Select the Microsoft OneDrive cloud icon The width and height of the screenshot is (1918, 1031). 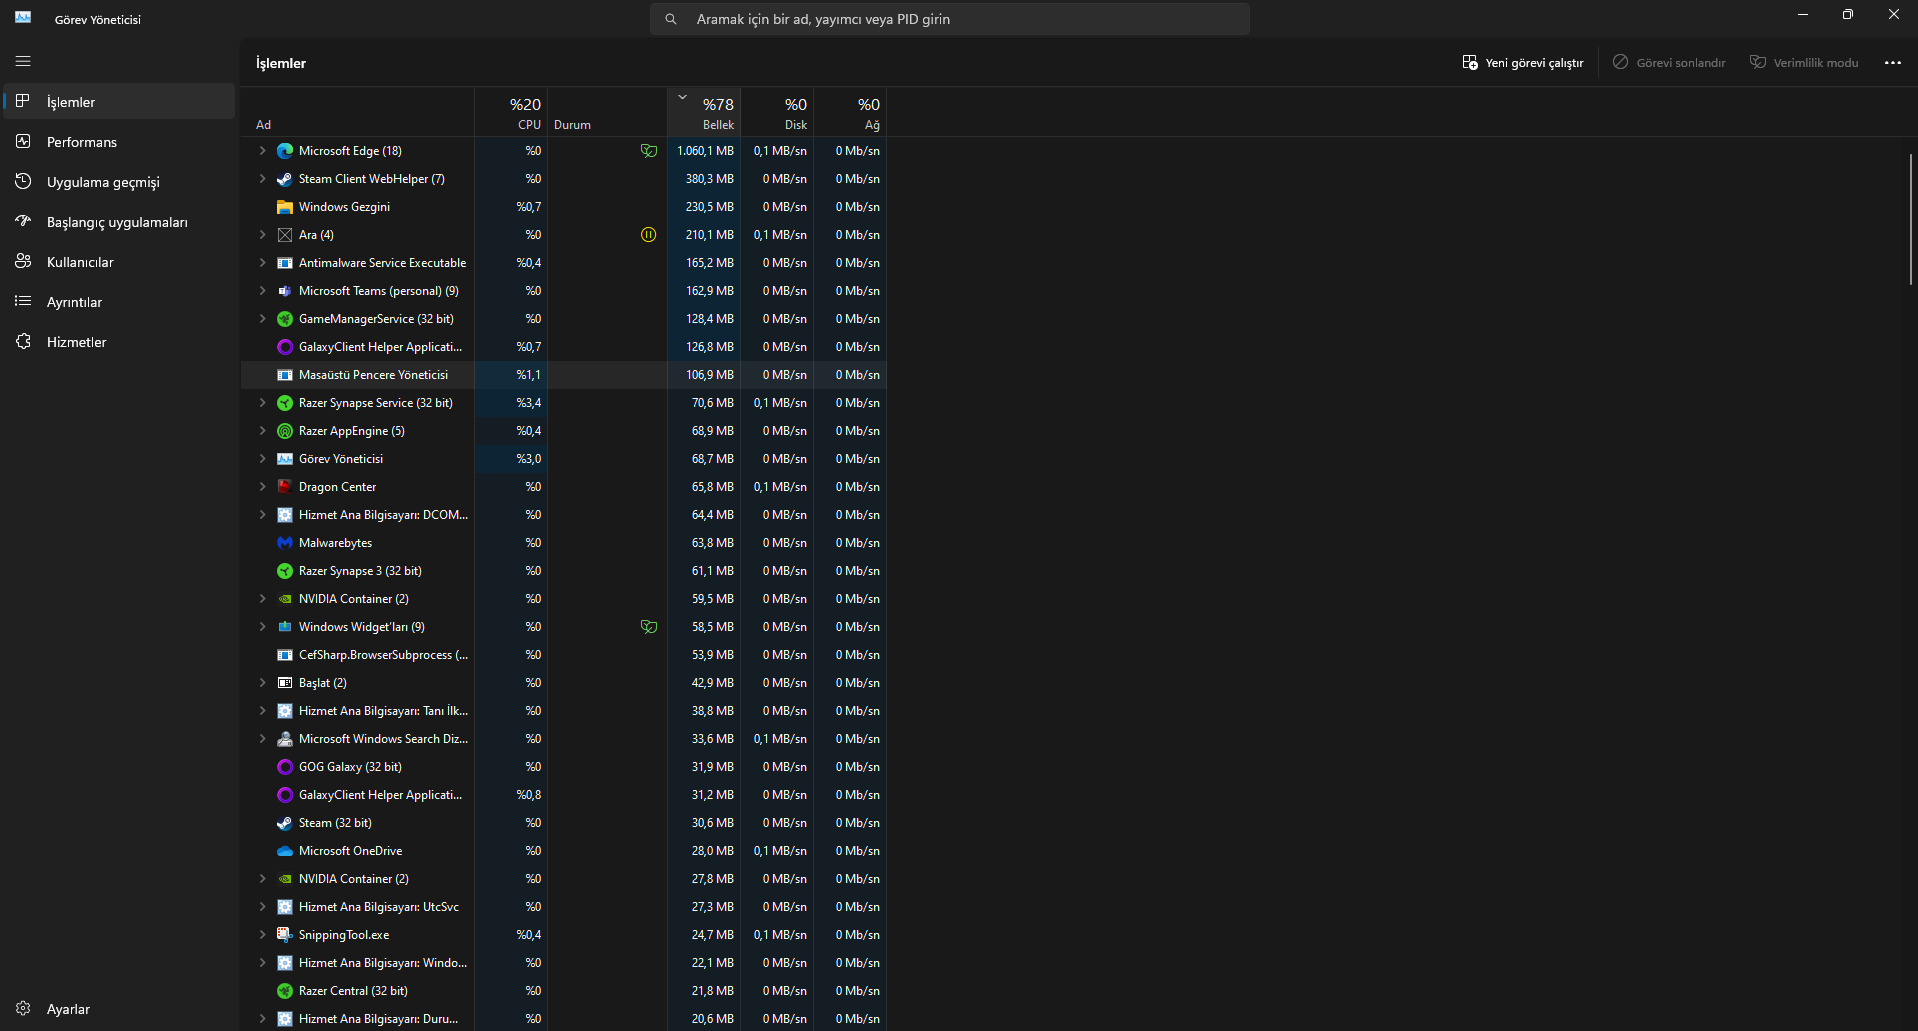click(285, 851)
